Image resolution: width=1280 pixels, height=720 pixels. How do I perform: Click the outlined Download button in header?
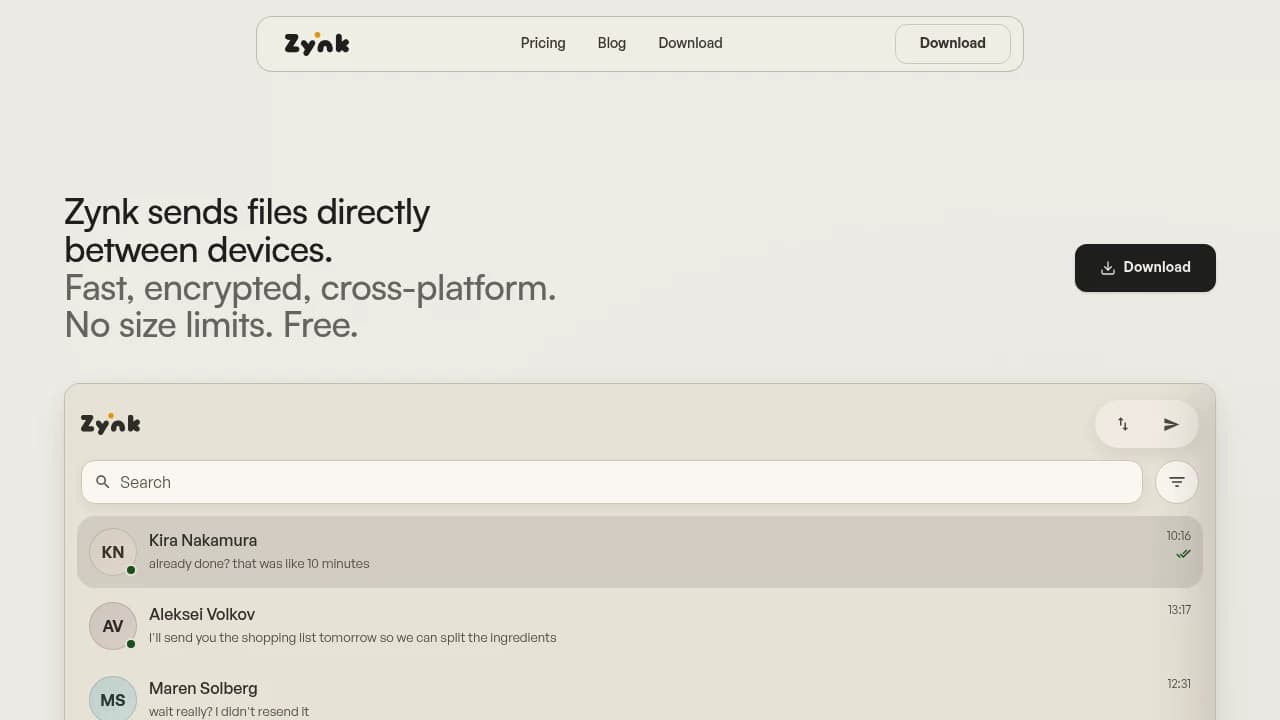952,43
